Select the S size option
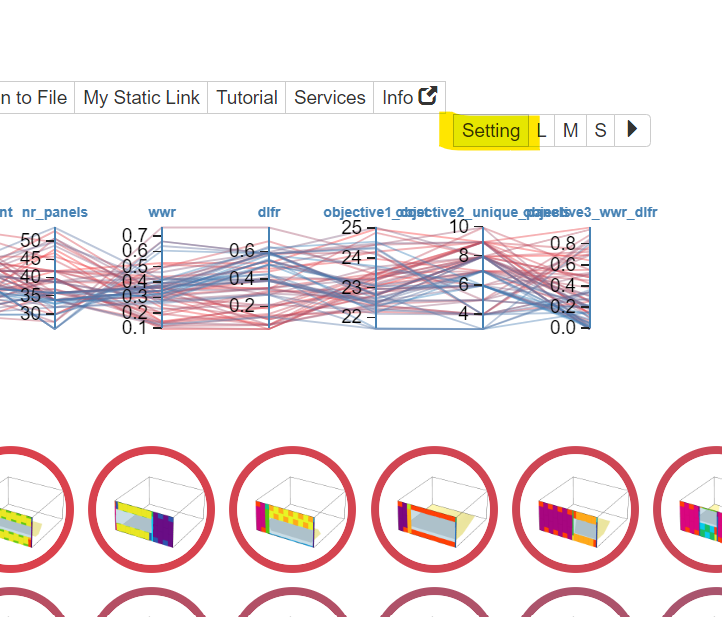The width and height of the screenshot is (722, 617). tap(600, 131)
